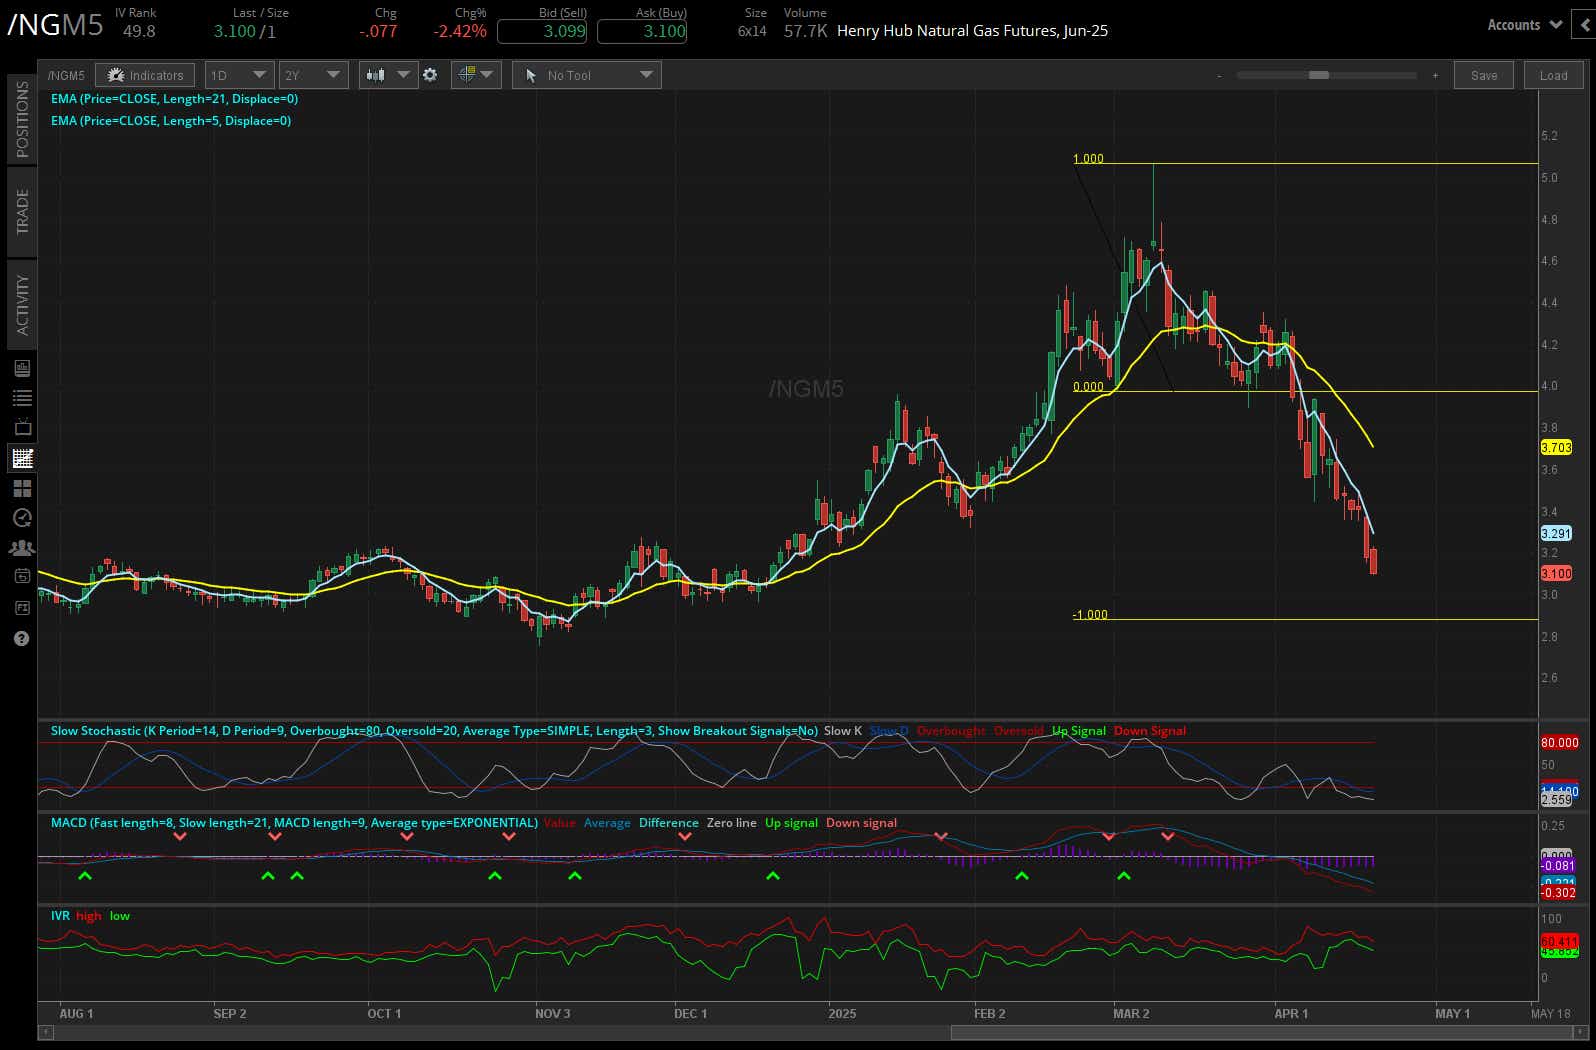The image size is (1596, 1050).
Task: Open the news icon in sidebar
Action: point(22,368)
